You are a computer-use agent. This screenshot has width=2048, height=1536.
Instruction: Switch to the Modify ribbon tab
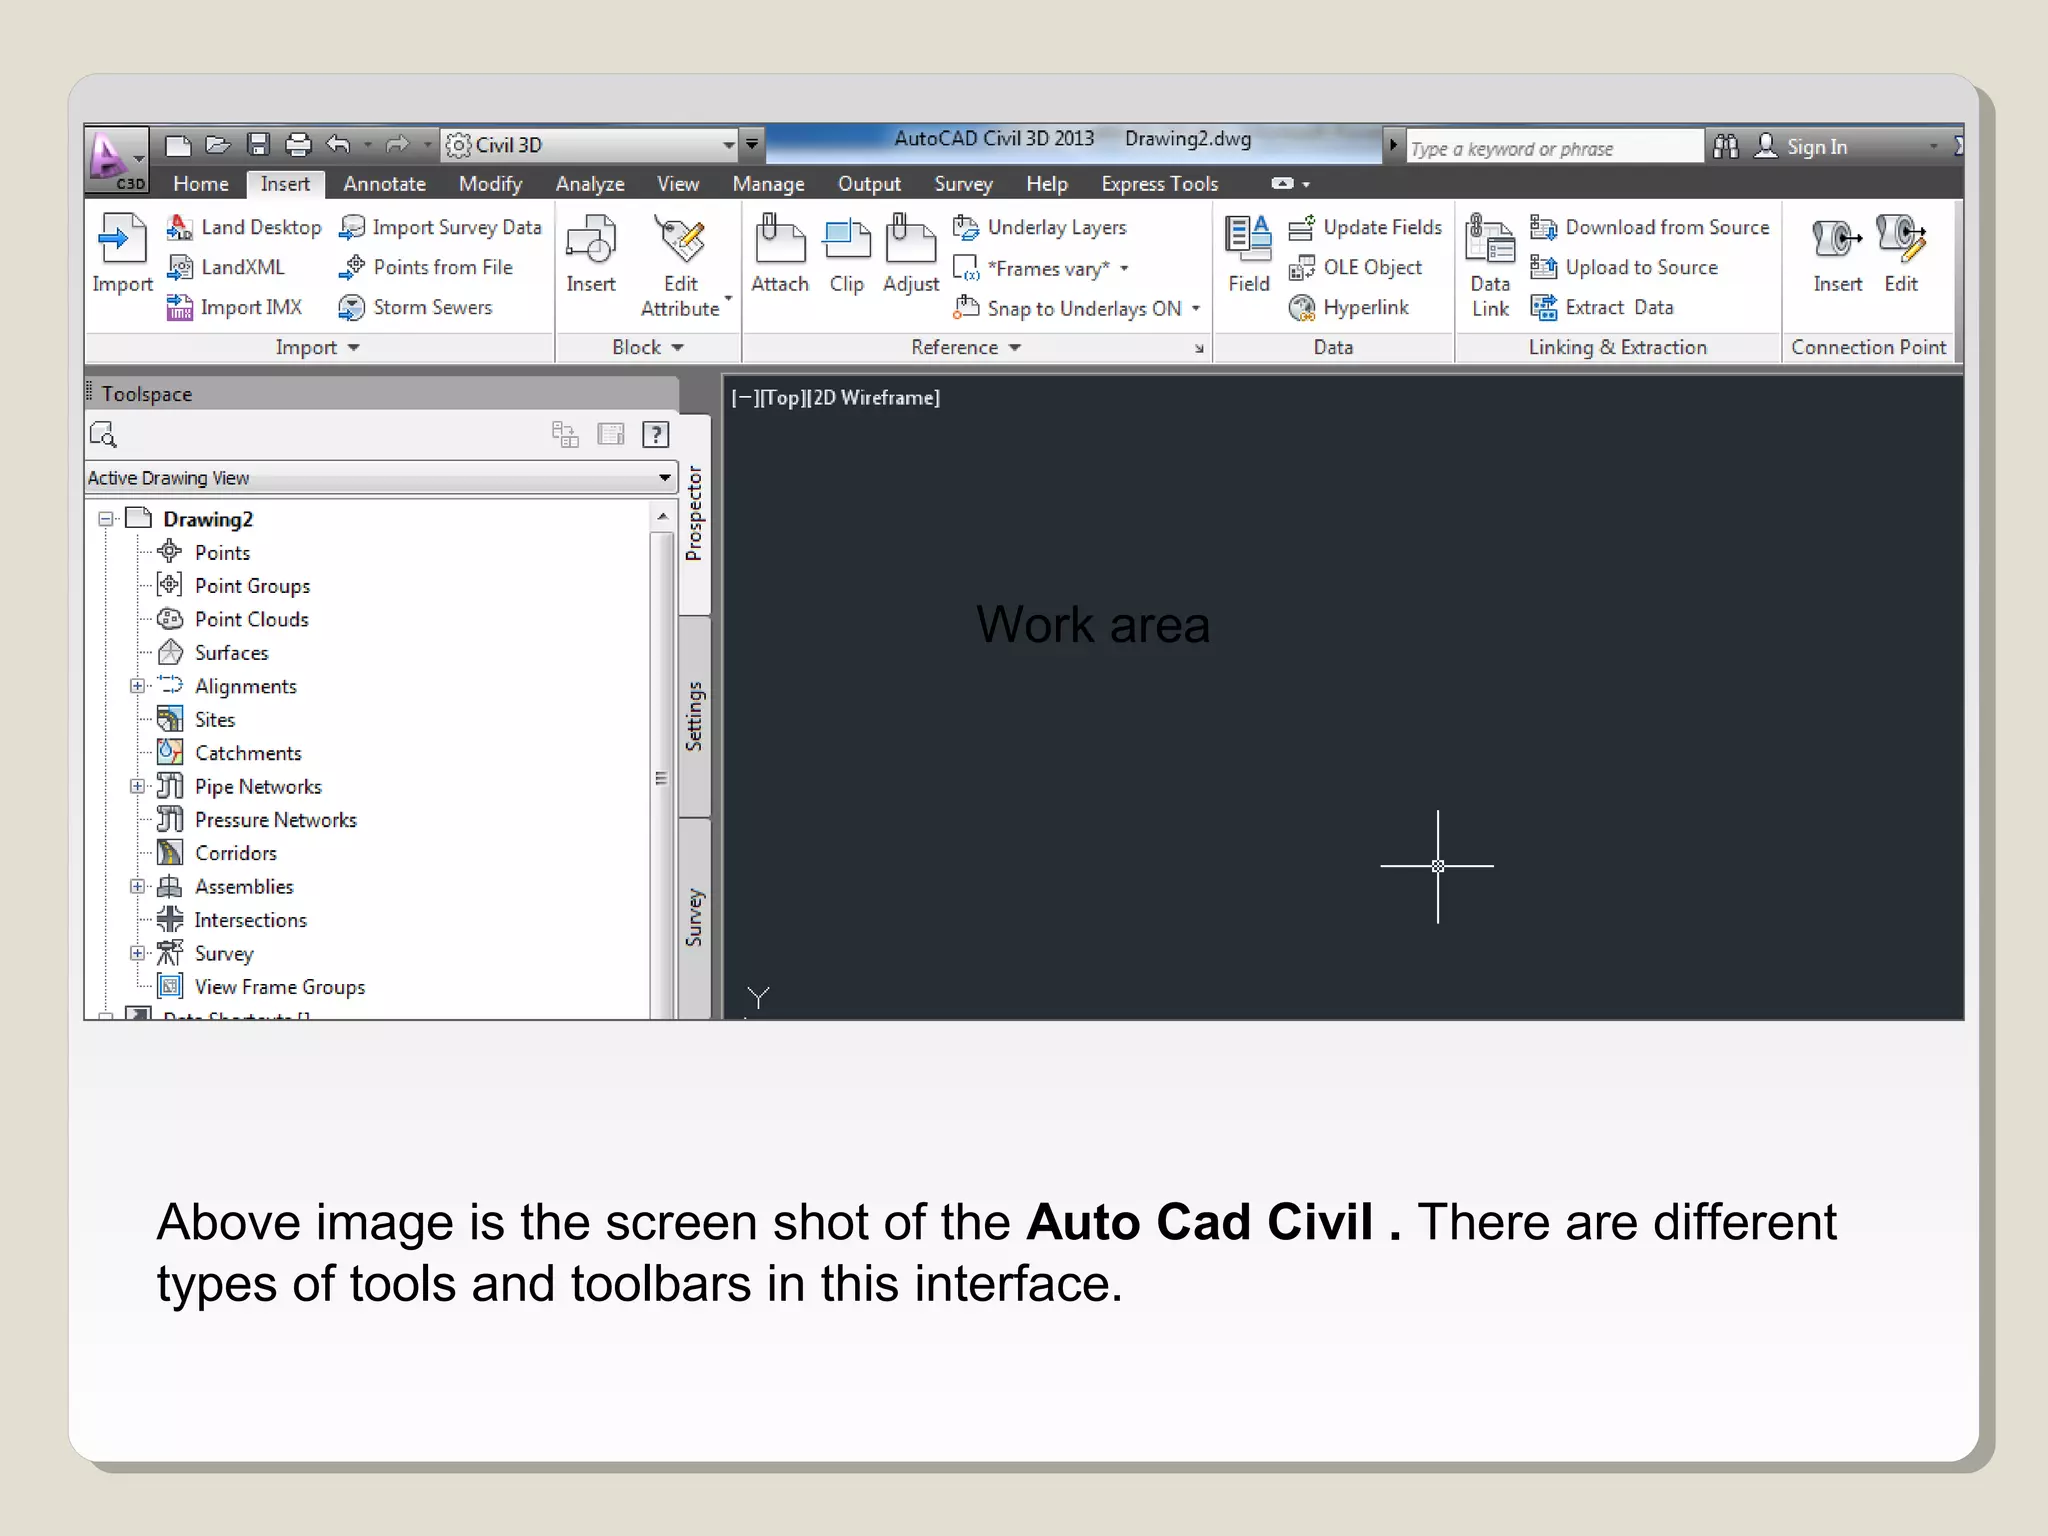click(491, 184)
